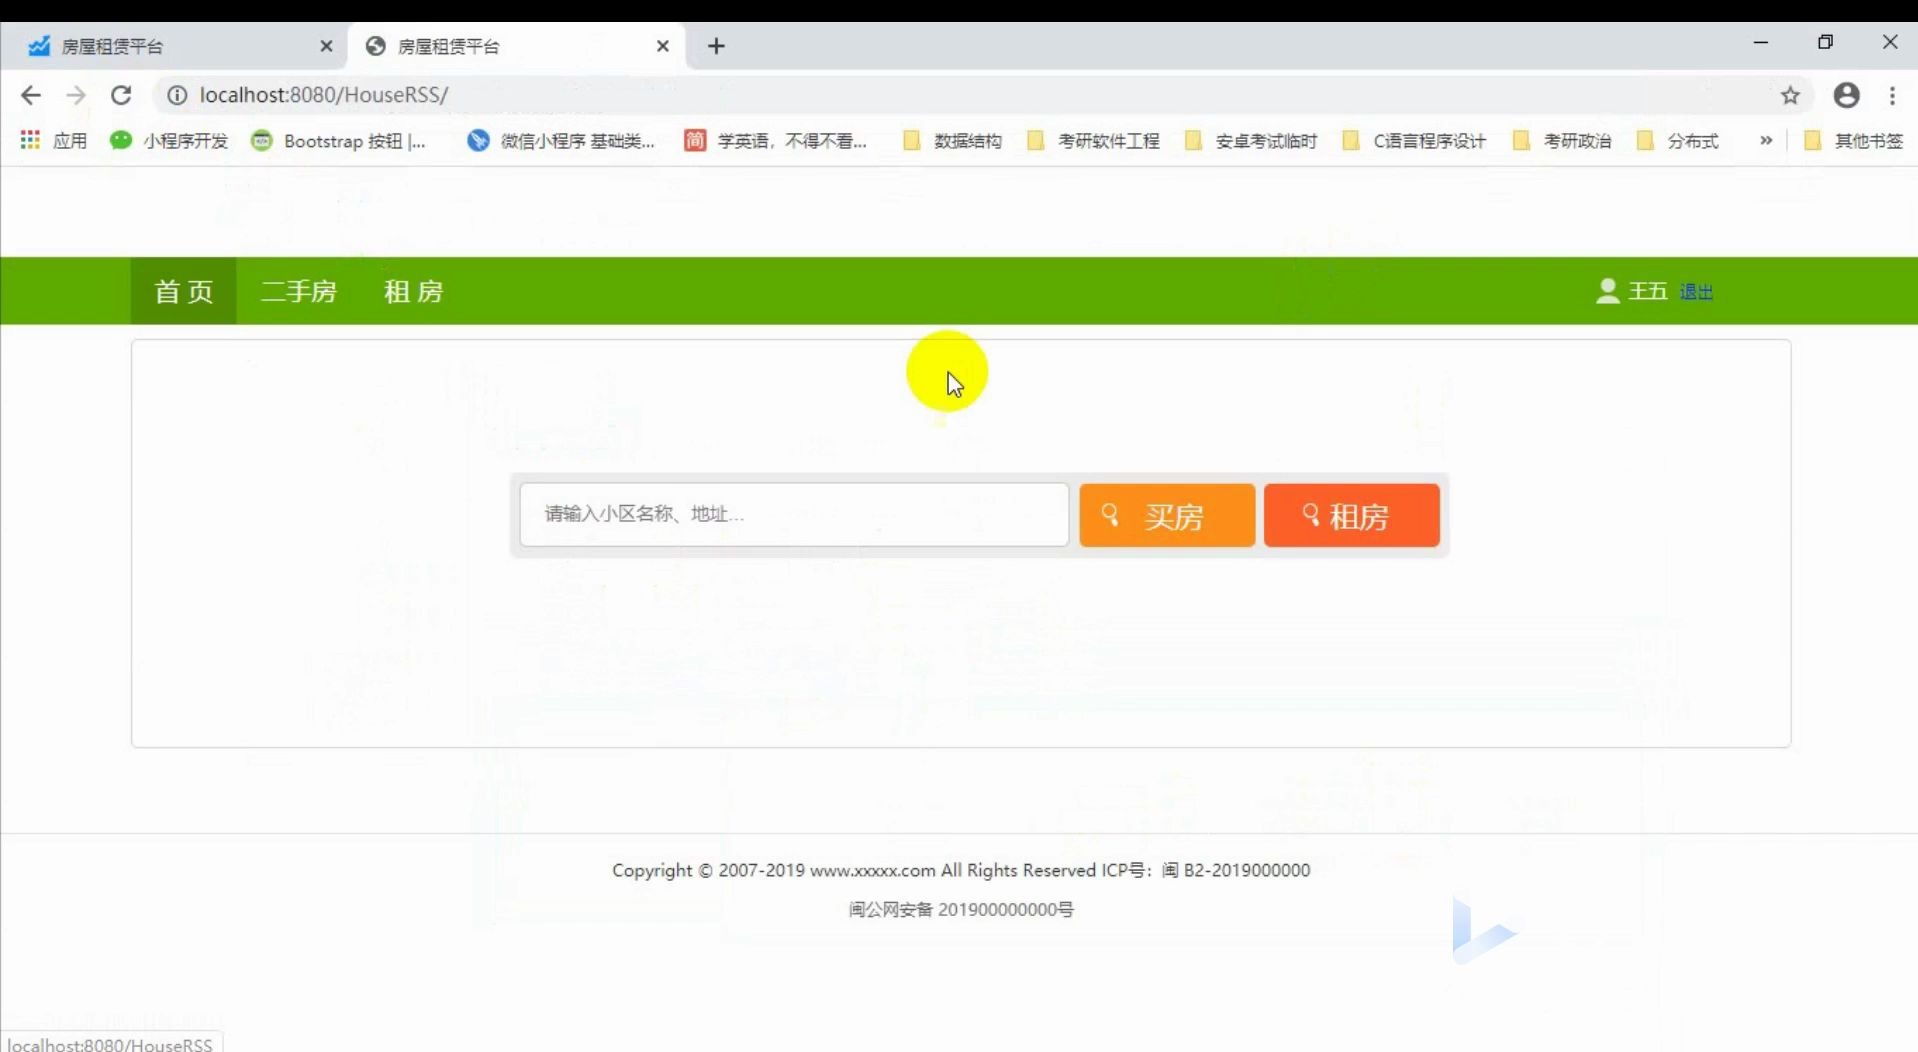This screenshot has height=1052, width=1918.
Task: Open the 分布式 bookmark folder
Action: click(x=1677, y=141)
